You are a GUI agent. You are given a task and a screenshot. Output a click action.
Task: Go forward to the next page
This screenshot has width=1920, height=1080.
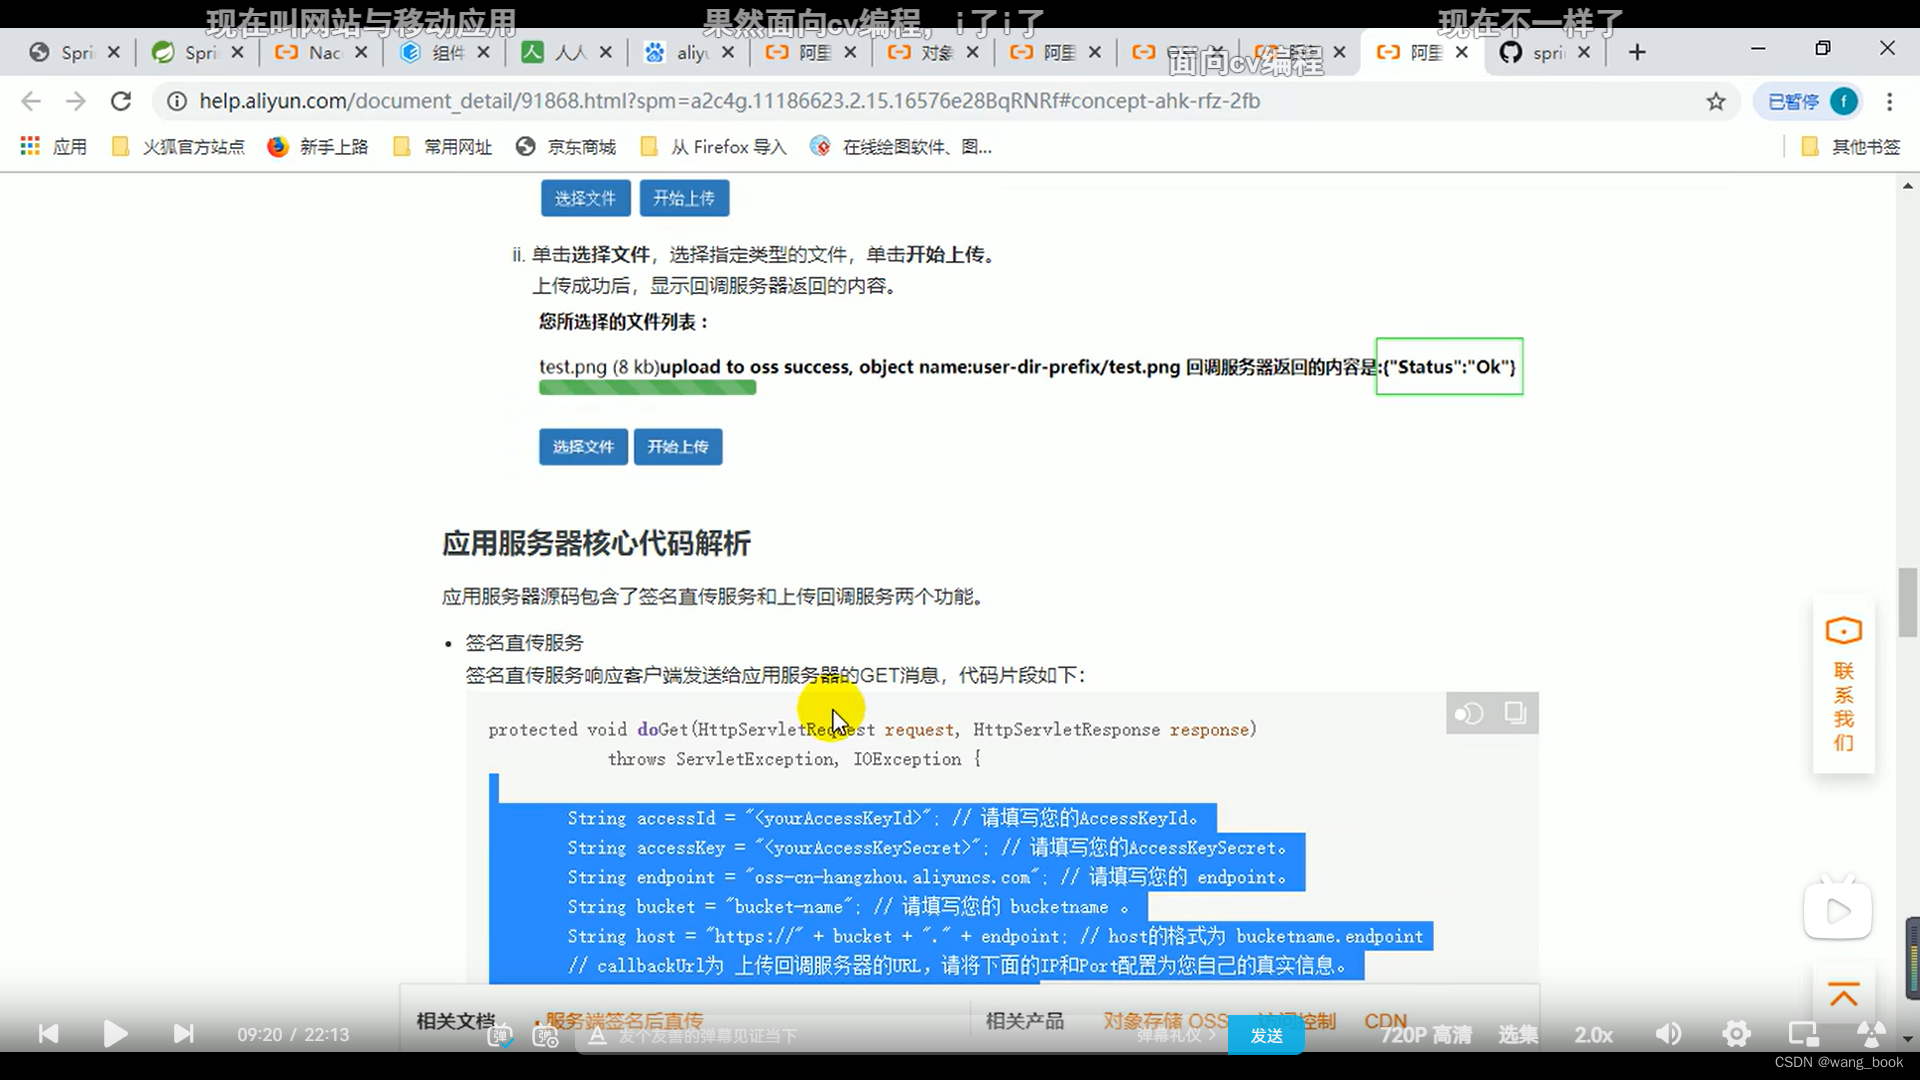tap(76, 101)
